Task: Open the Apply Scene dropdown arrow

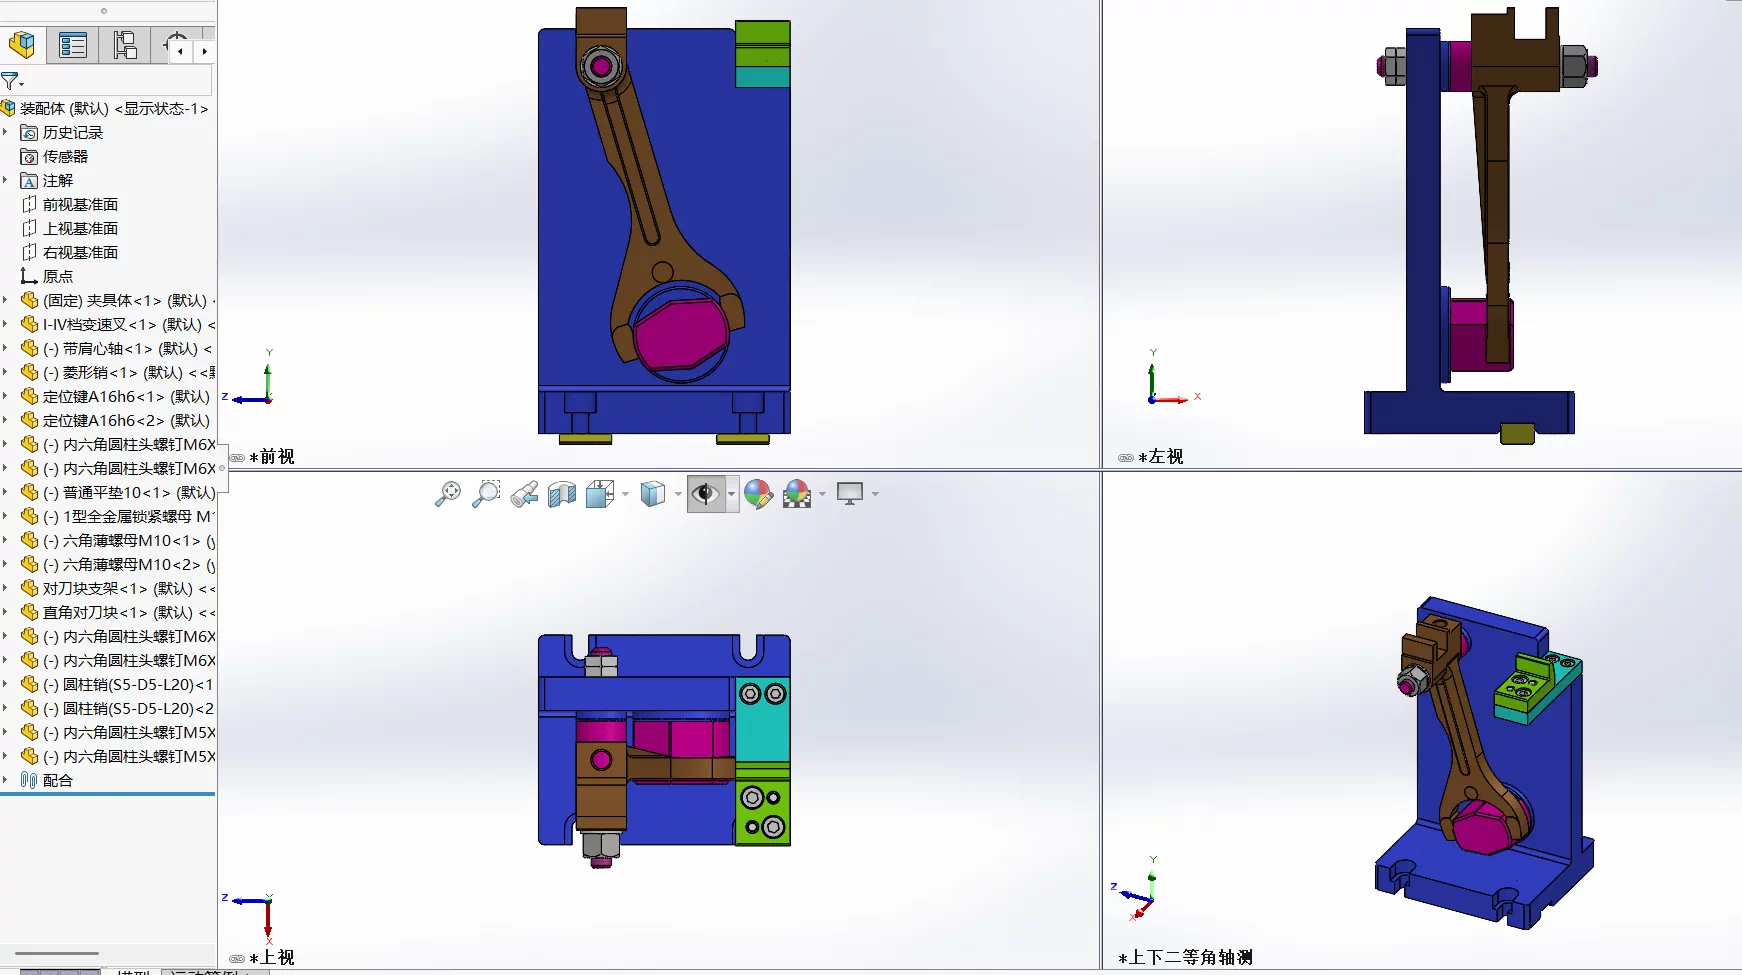Action: (823, 494)
